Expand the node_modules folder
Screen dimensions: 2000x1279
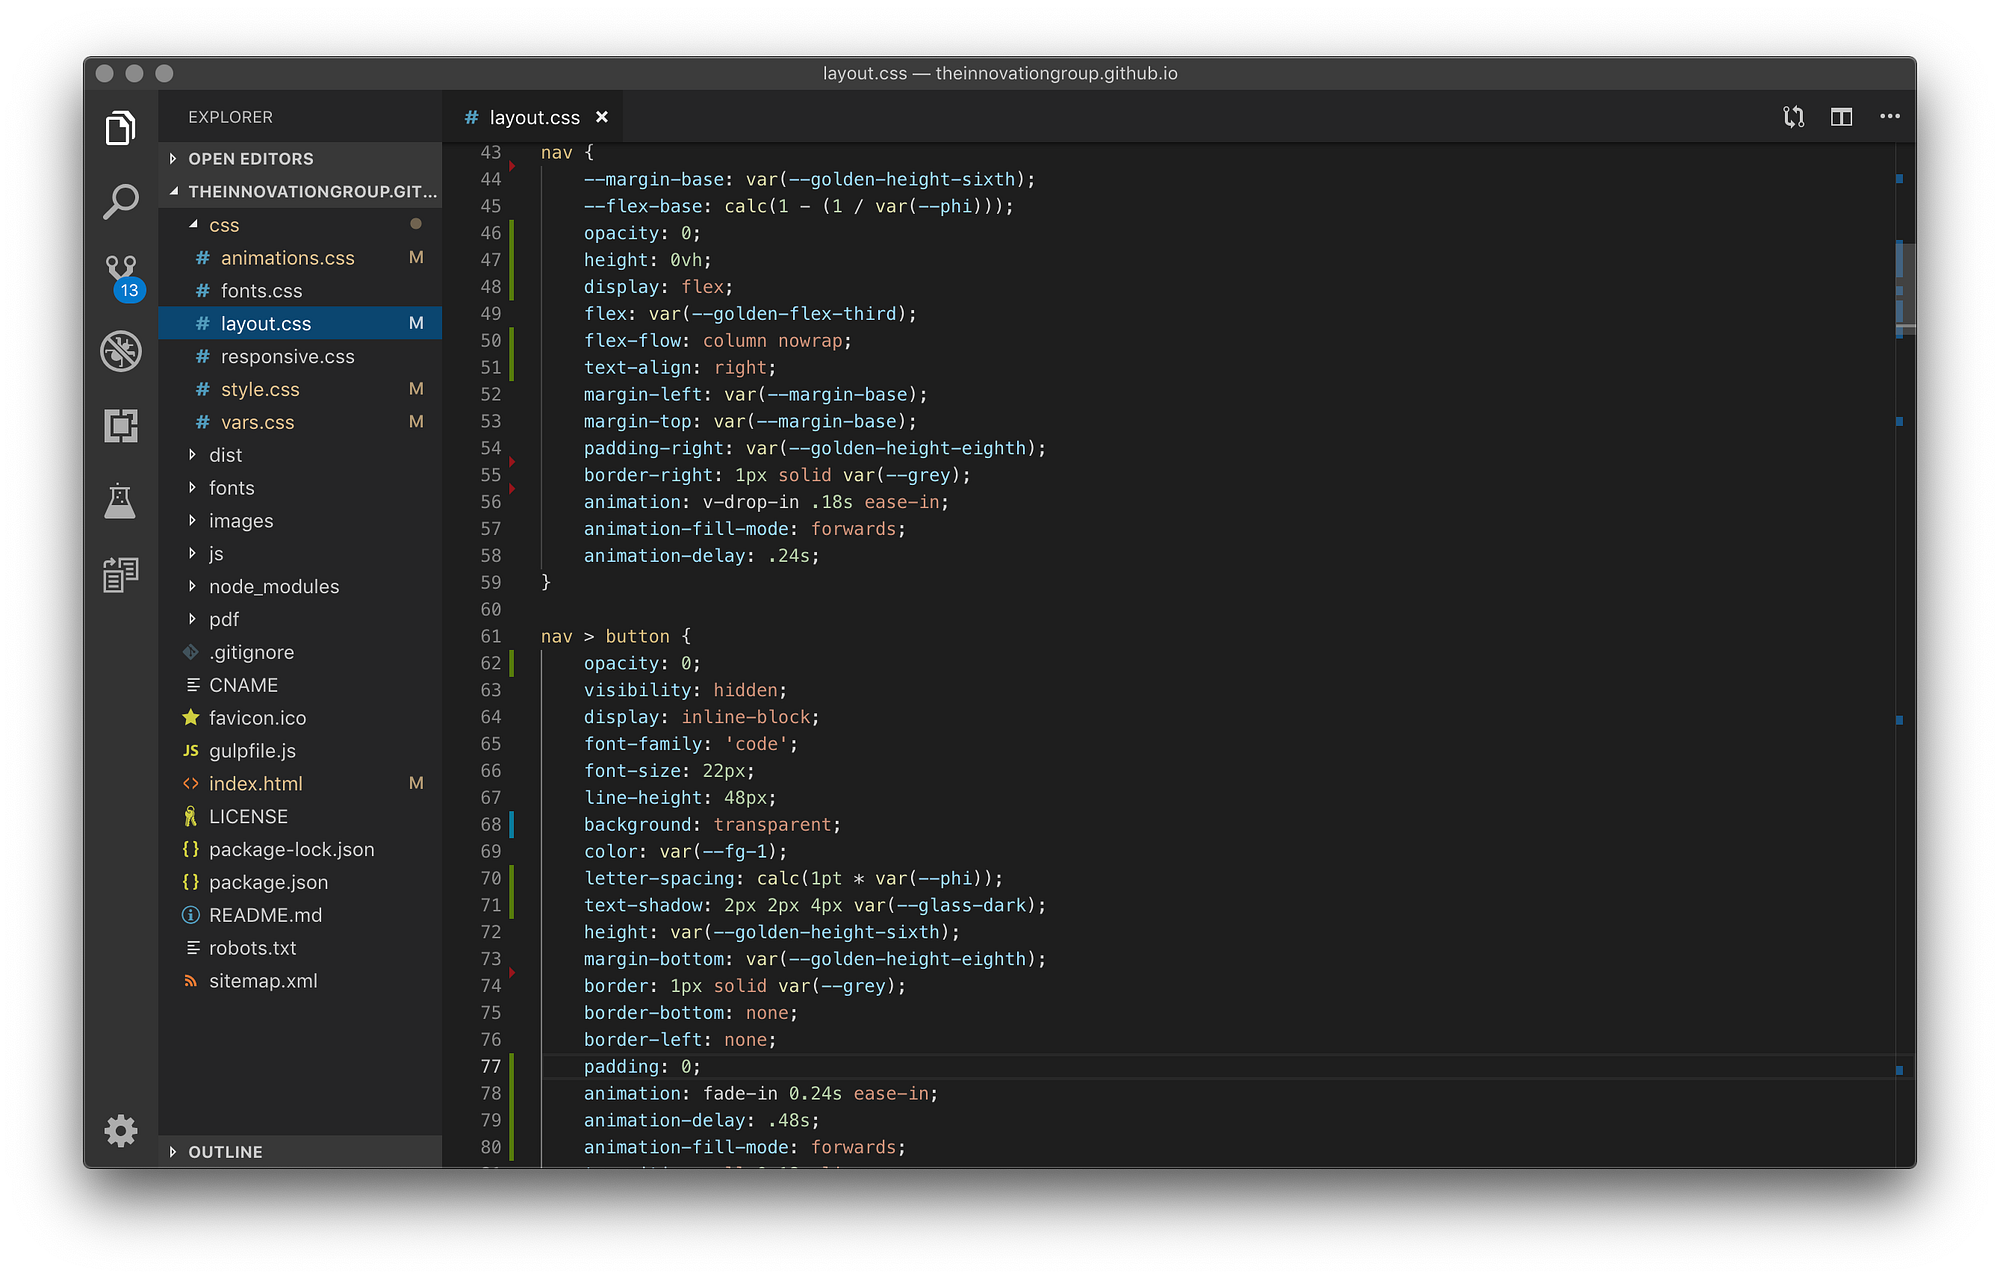[273, 587]
